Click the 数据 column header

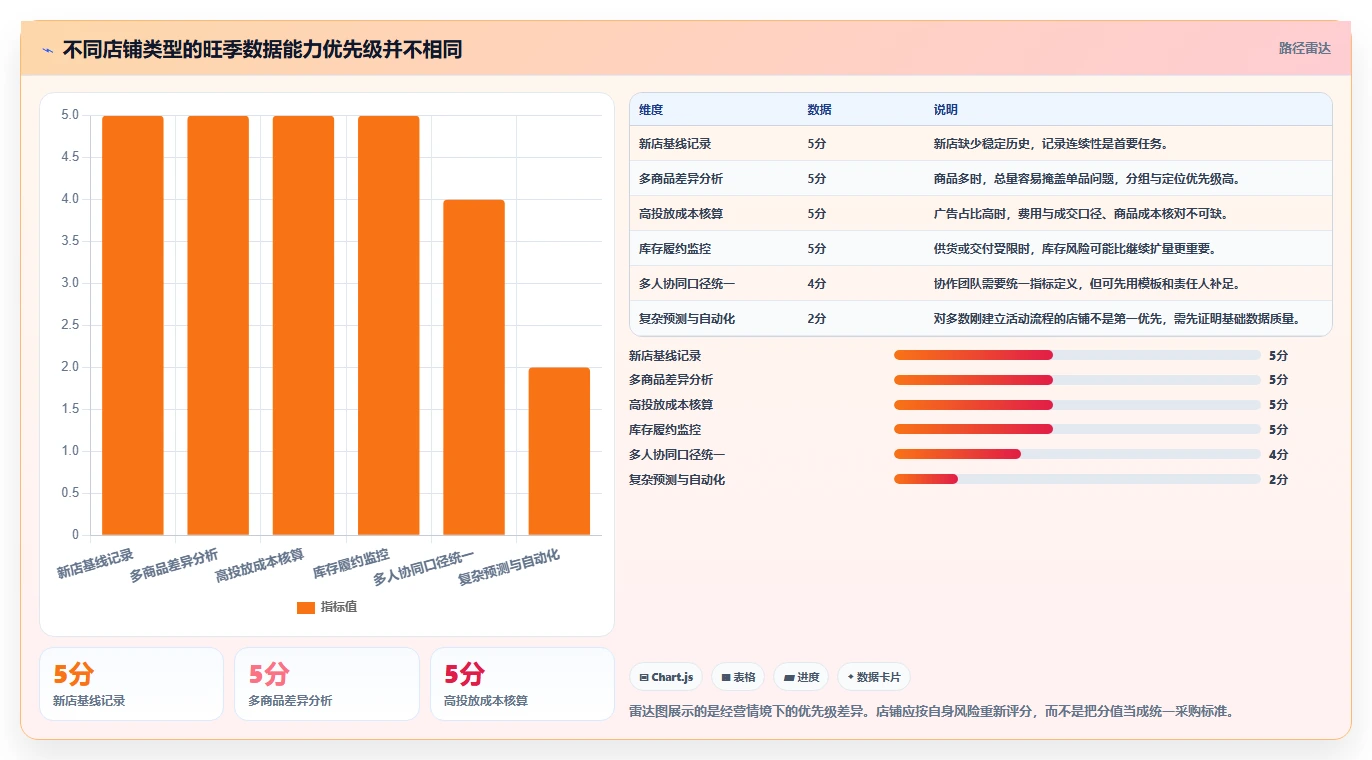(819, 110)
